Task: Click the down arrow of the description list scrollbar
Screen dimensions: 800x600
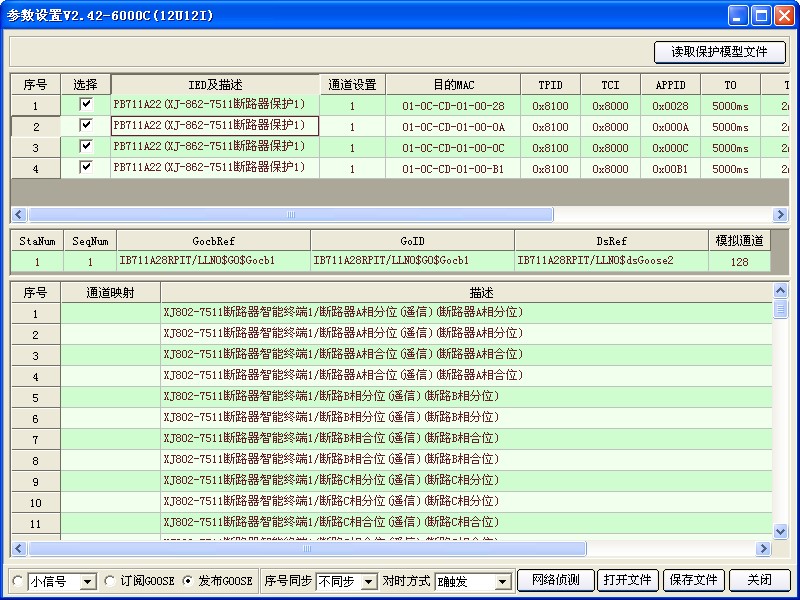Action: (x=781, y=531)
